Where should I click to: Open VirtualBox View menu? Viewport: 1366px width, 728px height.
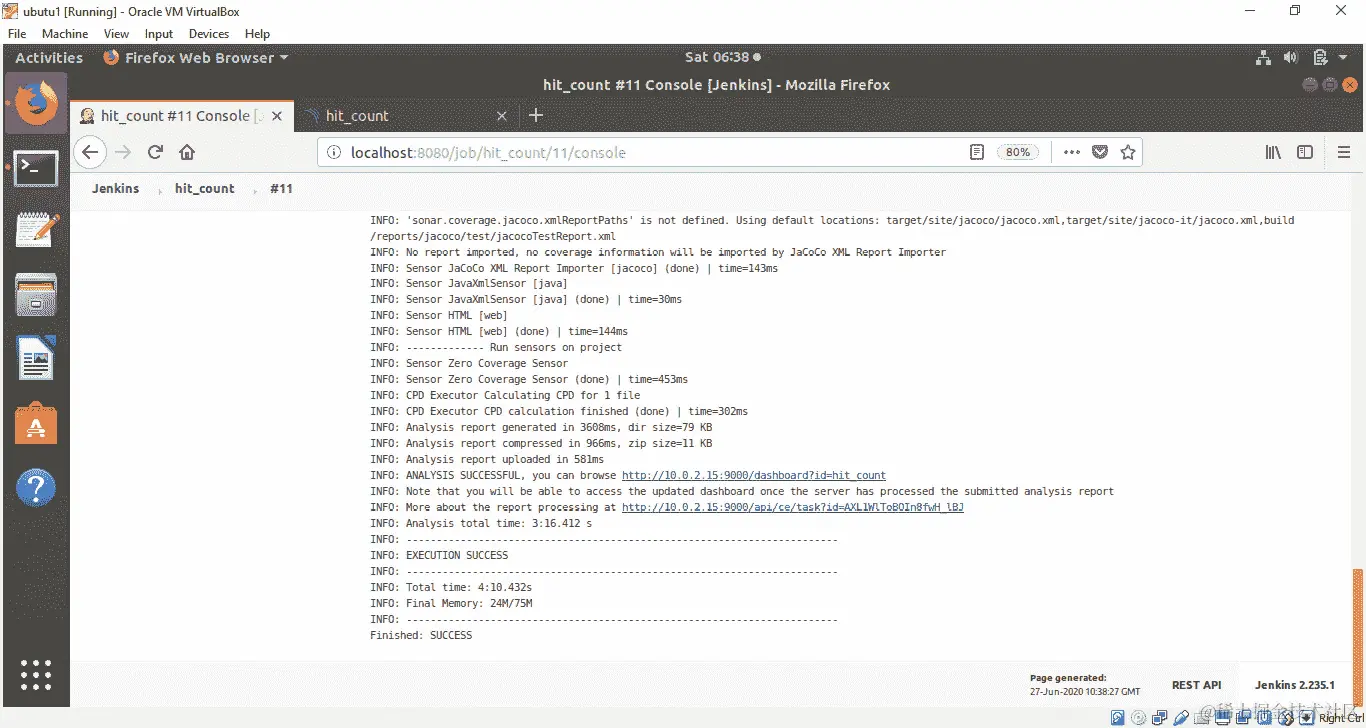(117, 34)
